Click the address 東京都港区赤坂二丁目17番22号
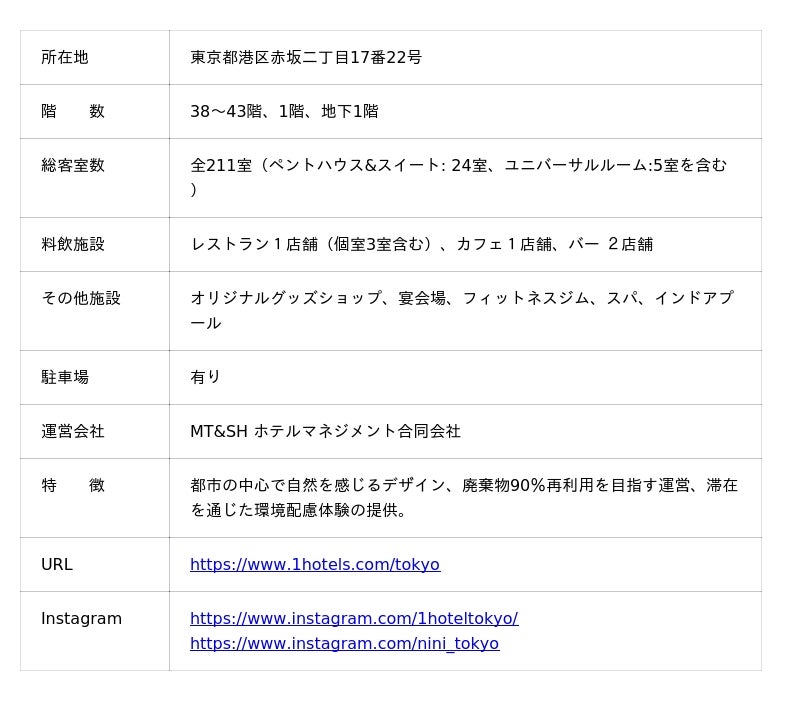The height and width of the screenshot is (701, 800). click(x=306, y=58)
